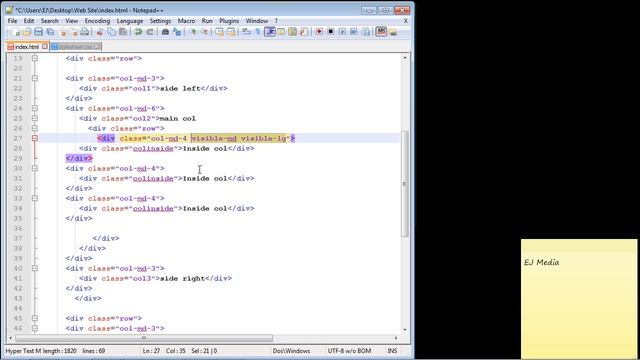Viewport: 640px width, 360px height.
Task: Start recording a macro with red dot
Action: tap(319, 32)
